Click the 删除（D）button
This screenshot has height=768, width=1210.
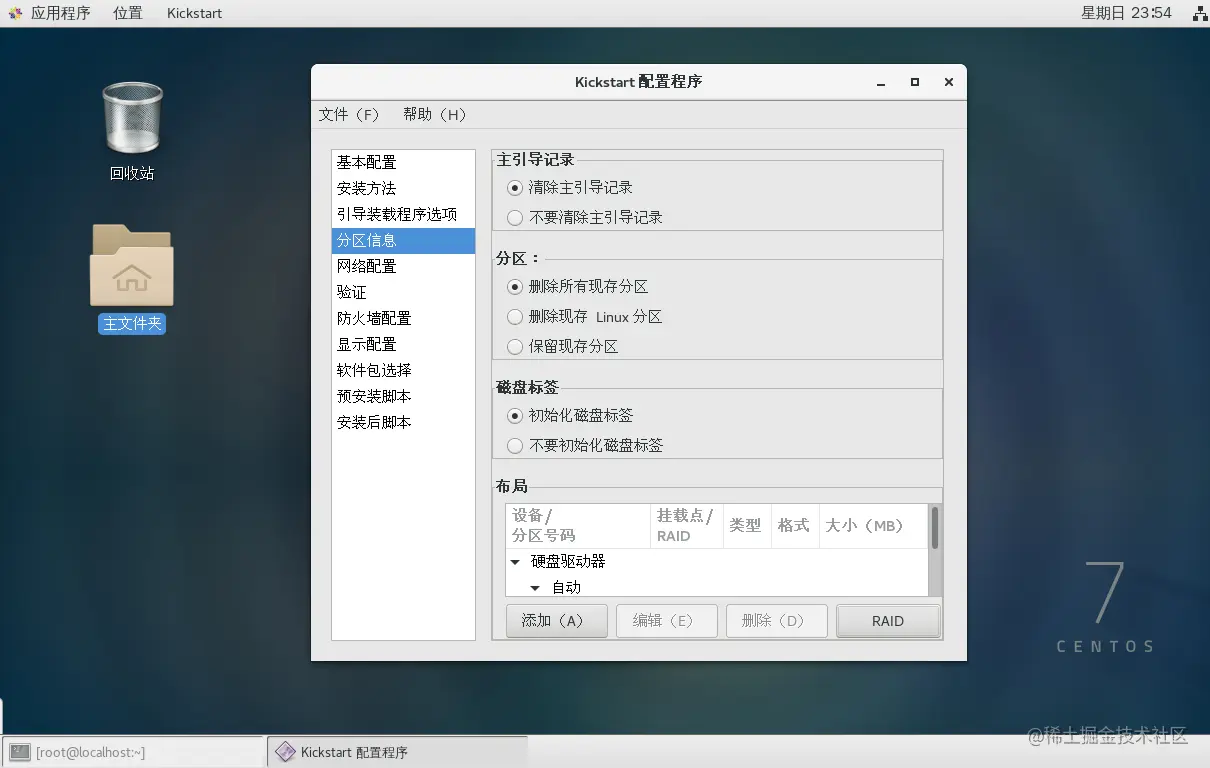tap(777, 621)
